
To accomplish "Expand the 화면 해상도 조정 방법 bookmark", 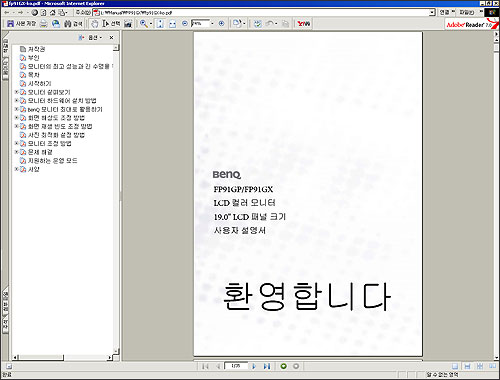I will point(16,117).
